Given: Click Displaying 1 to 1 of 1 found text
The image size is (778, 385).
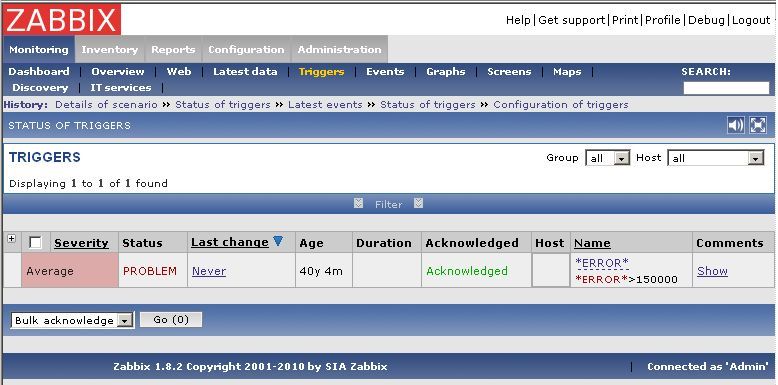Looking at the screenshot, I should [88, 184].
